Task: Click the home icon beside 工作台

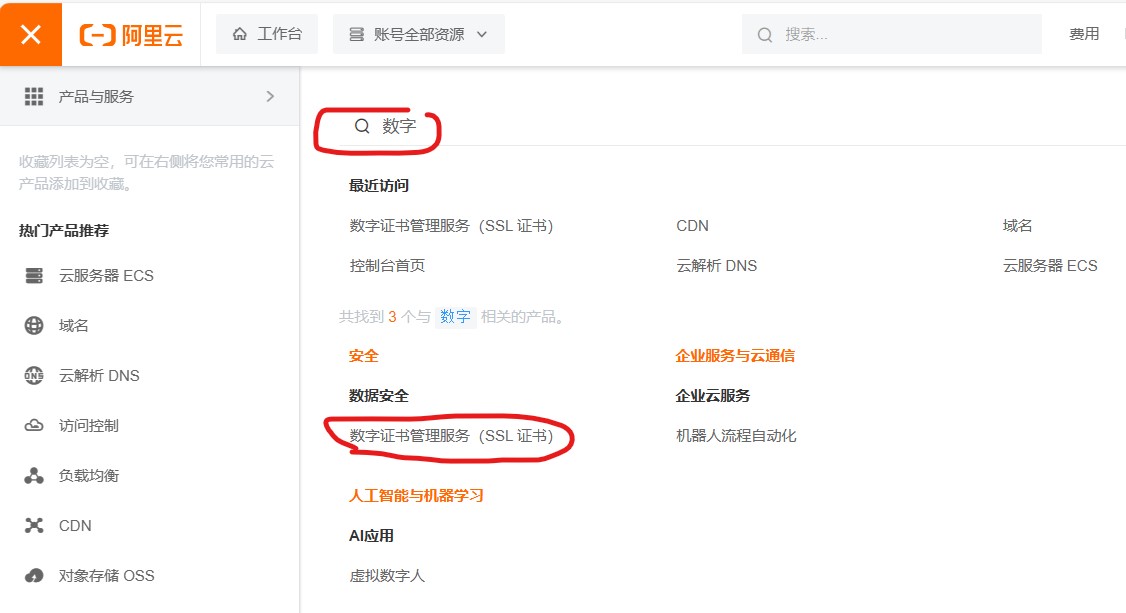Action: point(240,34)
